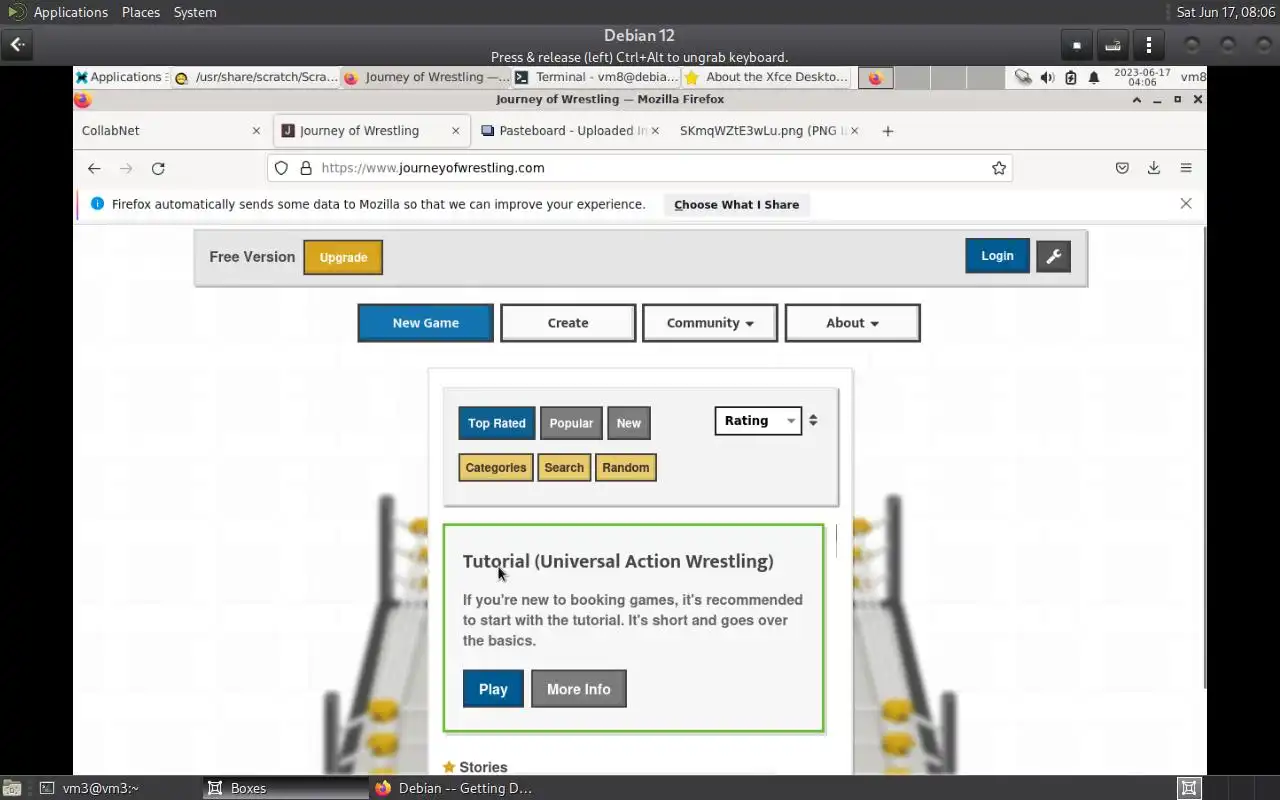1280x800 pixels.
Task: Click the Create button
Action: pyautogui.click(x=568, y=323)
